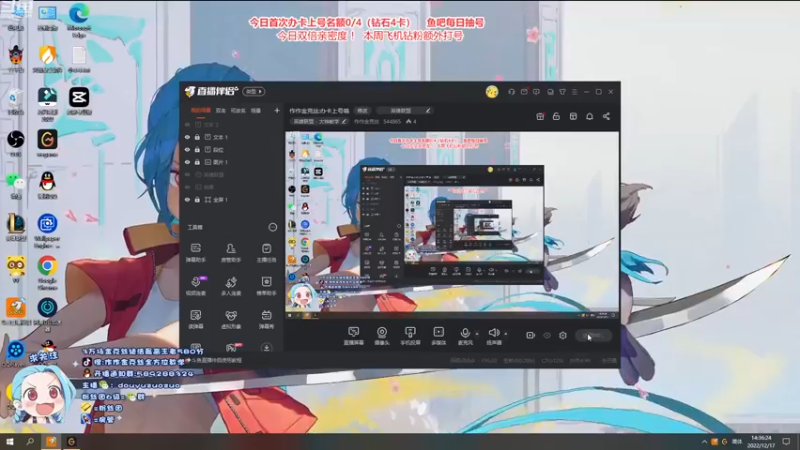The image size is (800, 450).
Task: Unlock the 全屏 1 full-screen source
Action: (x=197, y=199)
